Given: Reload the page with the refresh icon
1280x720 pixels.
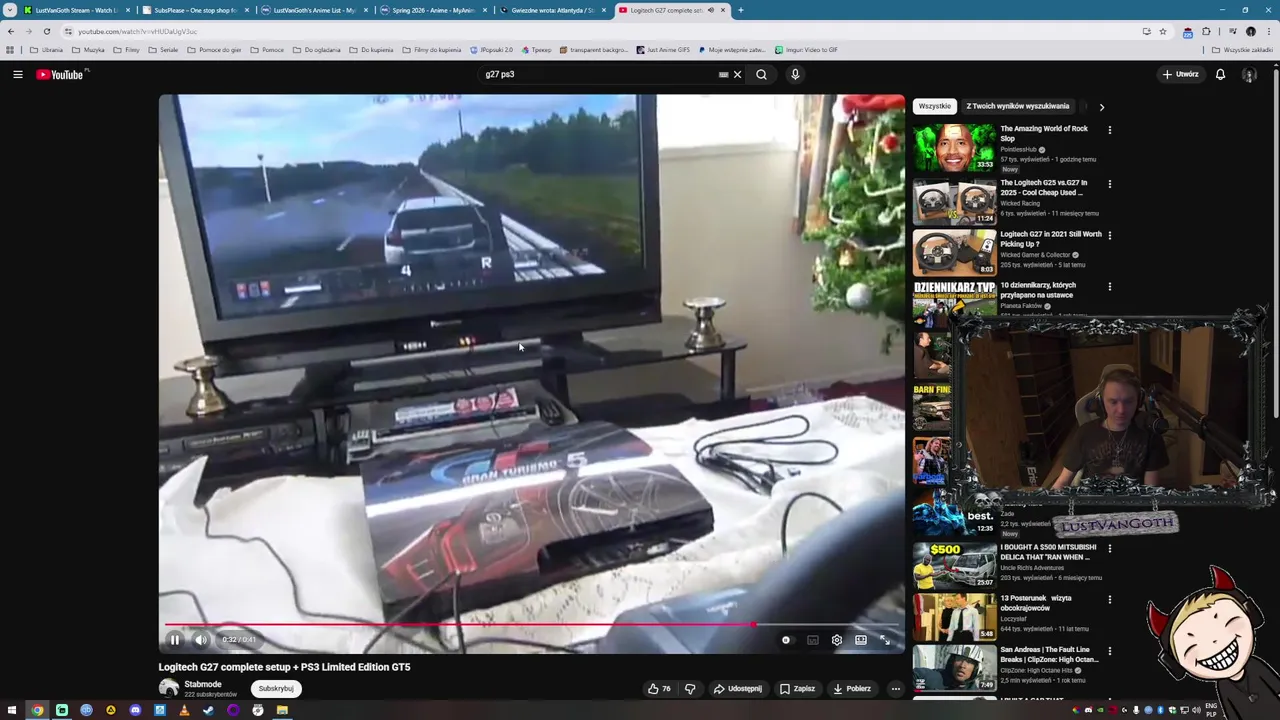Looking at the screenshot, I should tap(46, 31).
